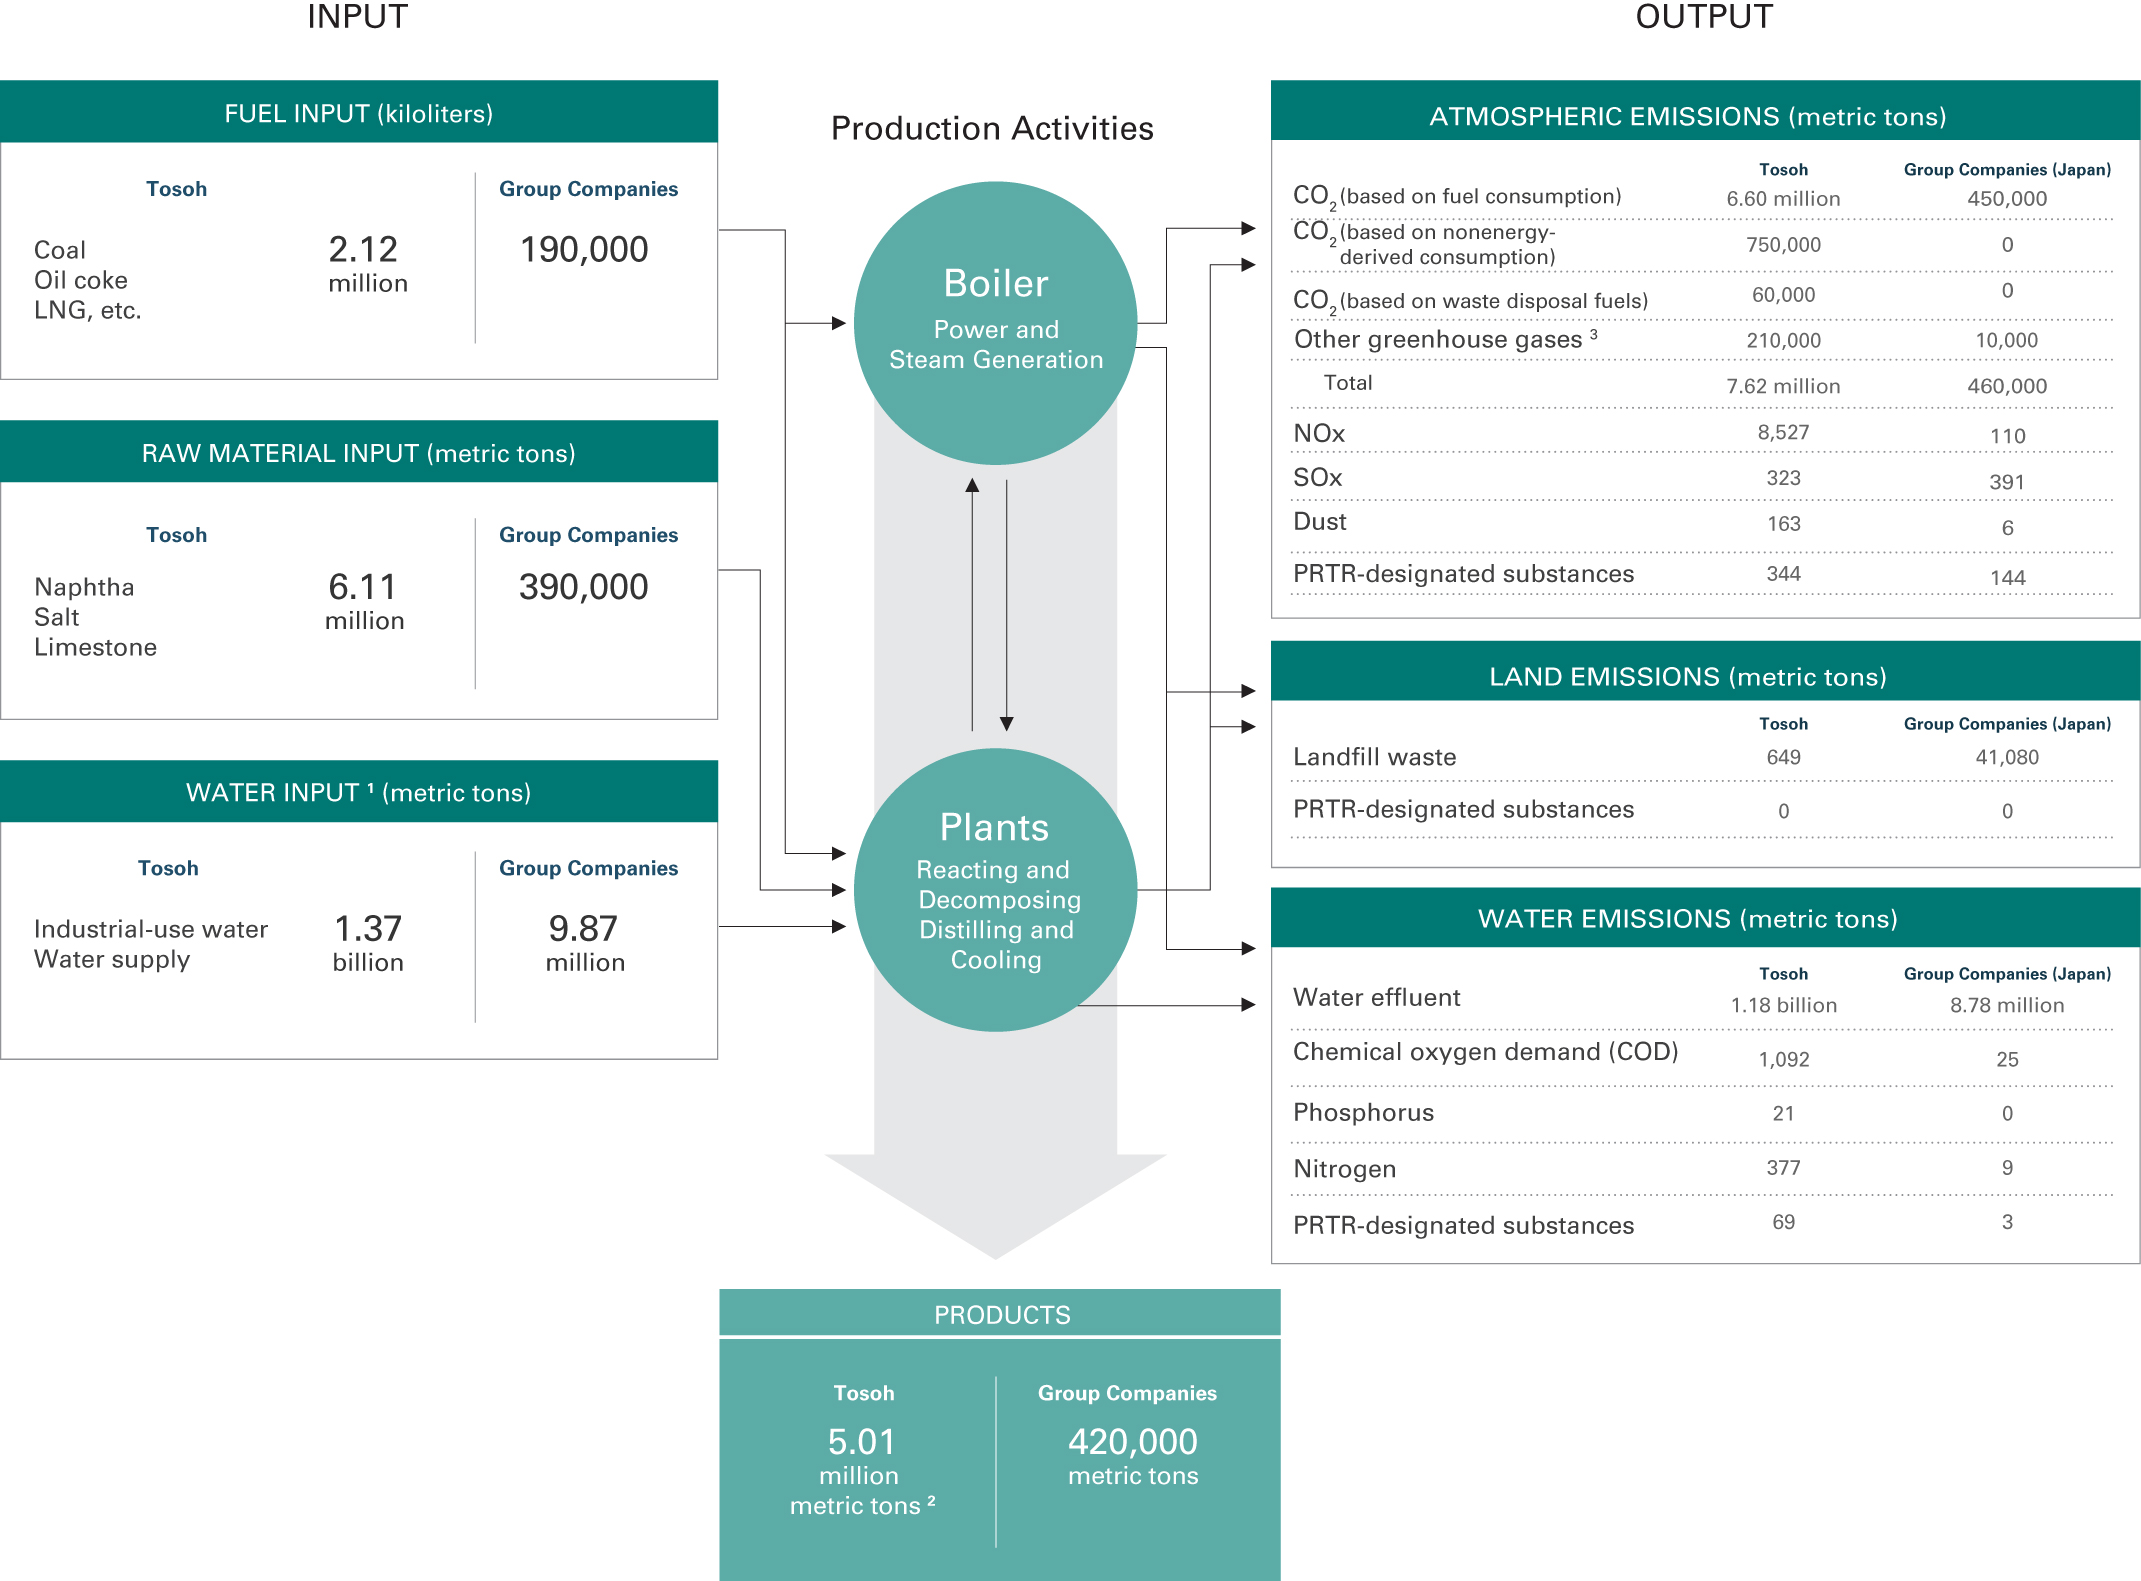Click the Naphtha label
This screenshot has height=1581, width=2141.
84,587
